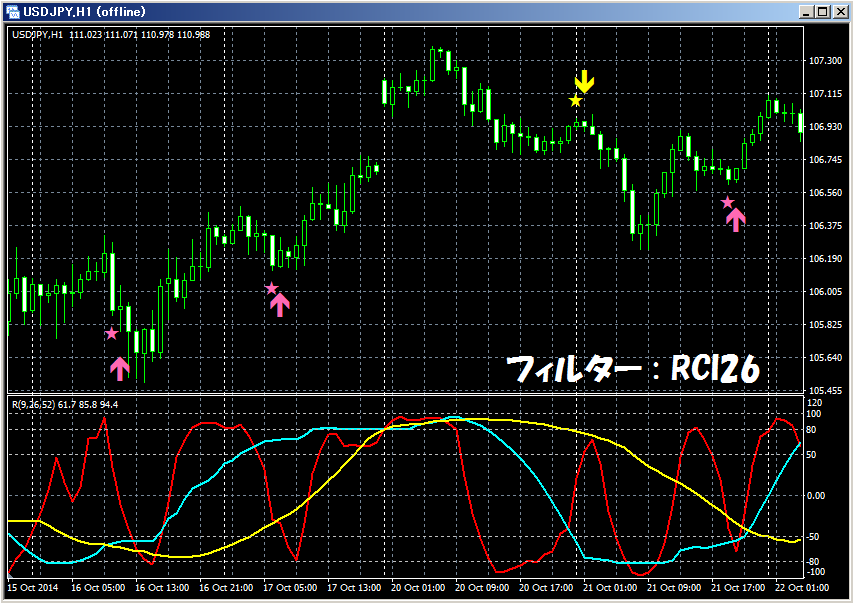853x603 pixels.
Task: Click price scale value 105.455
Action: tap(826, 390)
